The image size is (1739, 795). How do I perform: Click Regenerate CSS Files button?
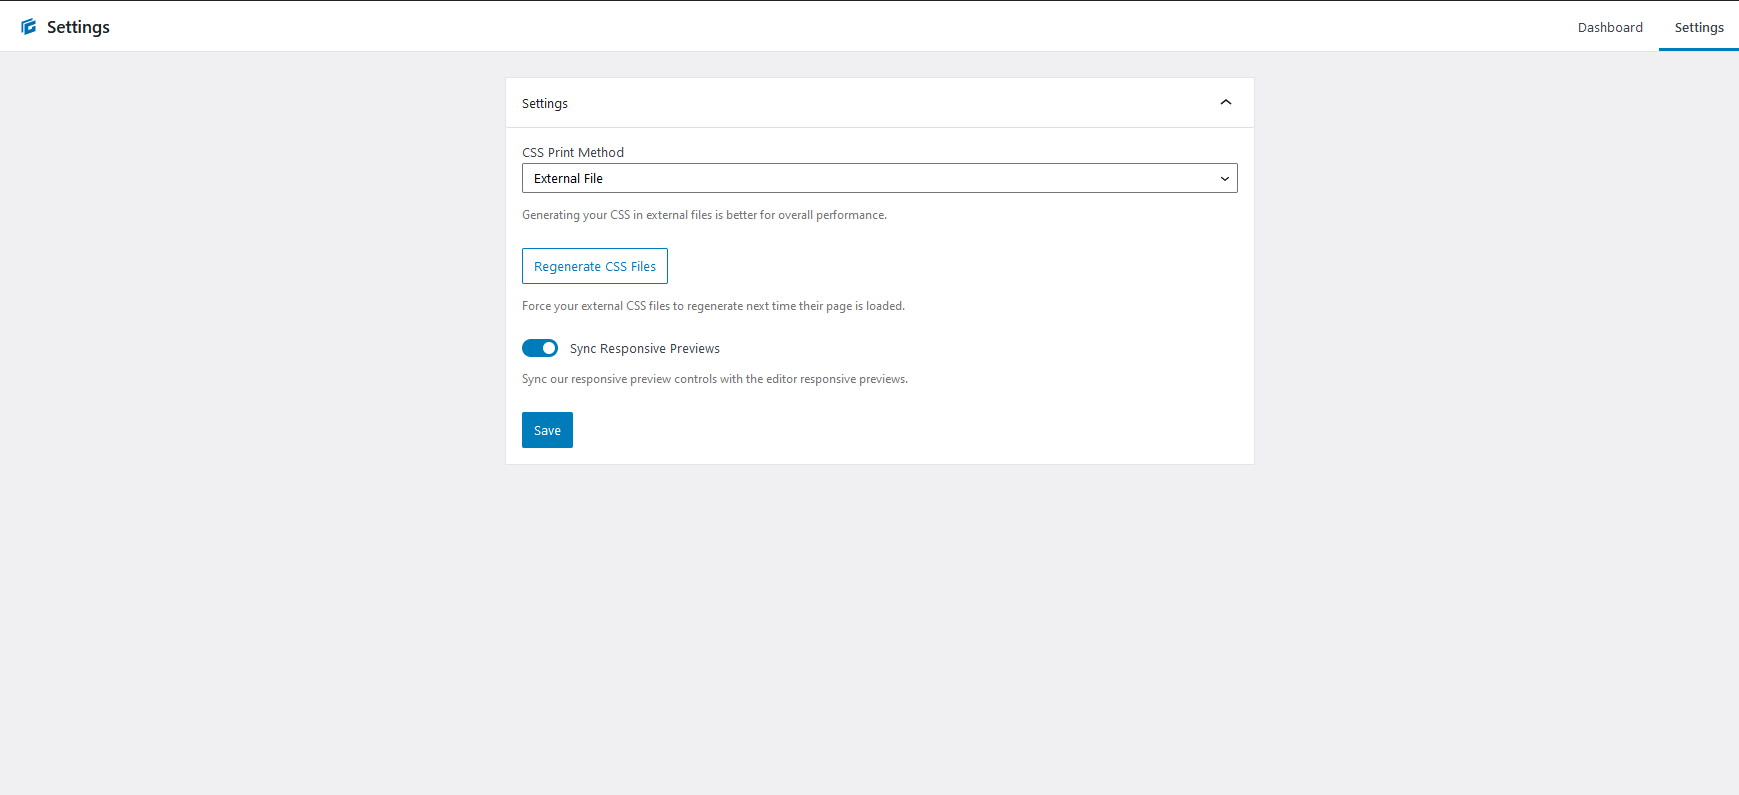pyautogui.click(x=595, y=266)
